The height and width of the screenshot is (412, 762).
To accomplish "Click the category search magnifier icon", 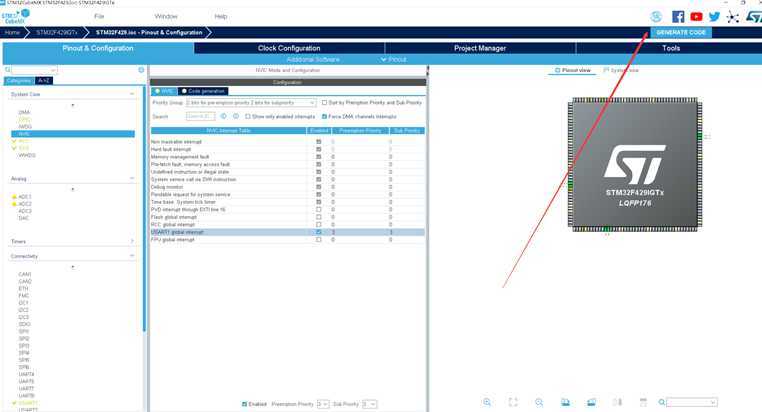I will [8, 70].
